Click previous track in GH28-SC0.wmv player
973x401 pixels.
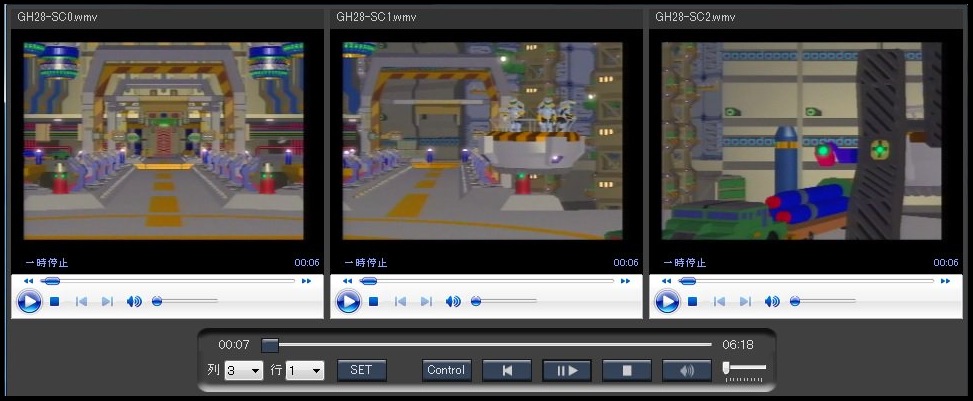81,302
